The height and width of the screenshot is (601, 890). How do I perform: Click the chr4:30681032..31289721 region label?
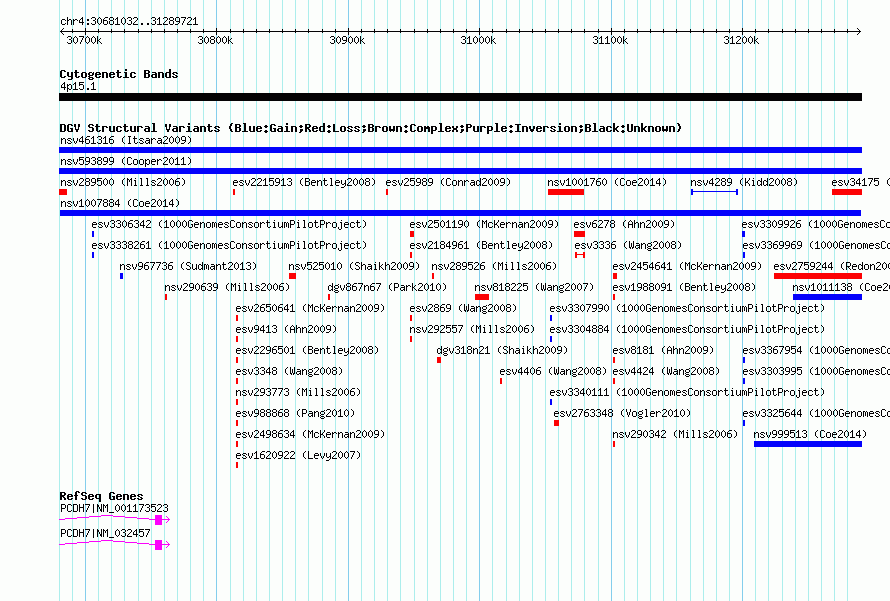(129, 22)
